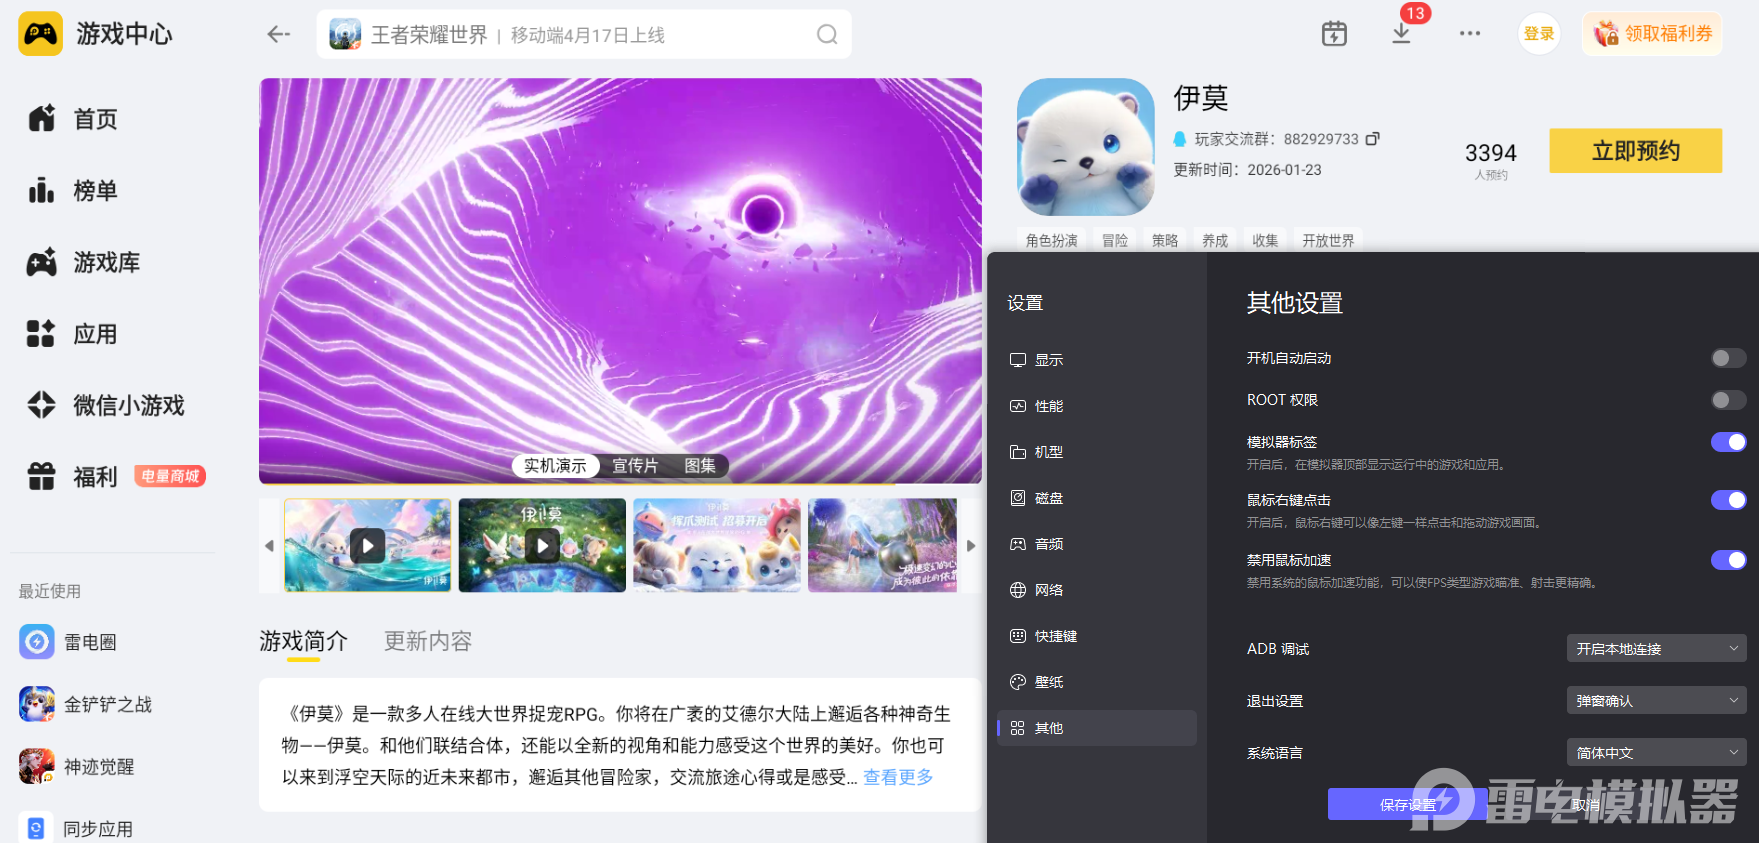Click 取消 button in settings
Viewport: 1759px width, 843px height.
click(x=1586, y=804)
